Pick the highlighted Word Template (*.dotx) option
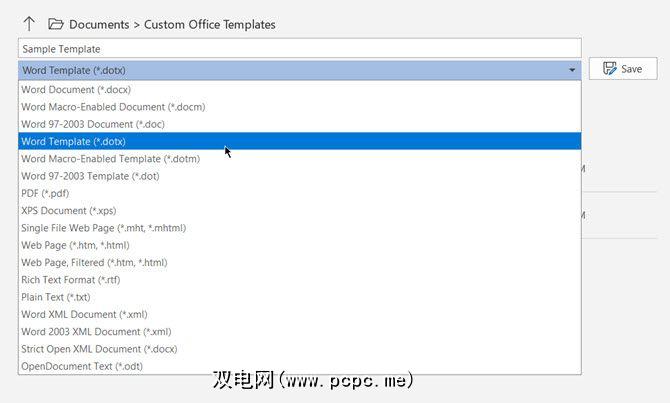Screen dimensions: 670x403 pos(73,141)
